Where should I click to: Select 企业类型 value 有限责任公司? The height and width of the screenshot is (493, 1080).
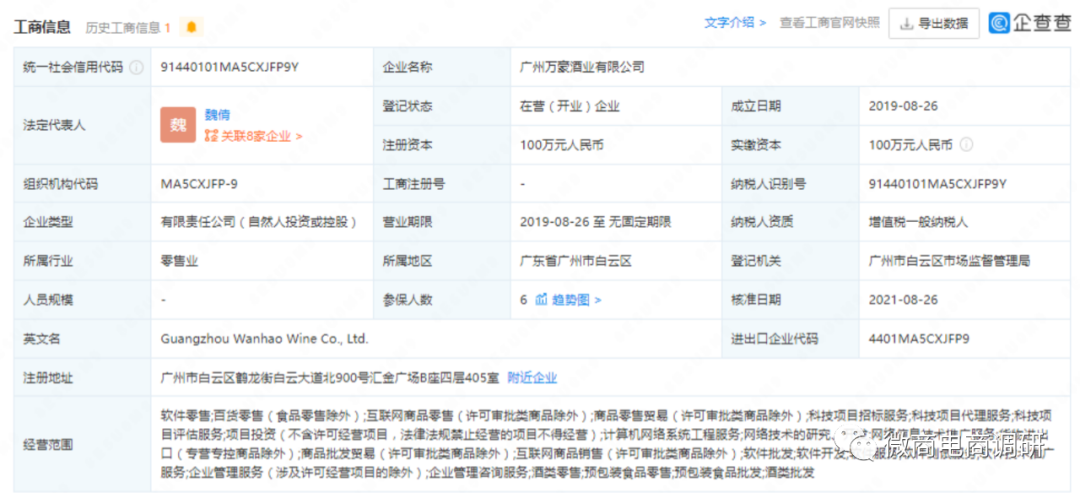tap(259, 222)
